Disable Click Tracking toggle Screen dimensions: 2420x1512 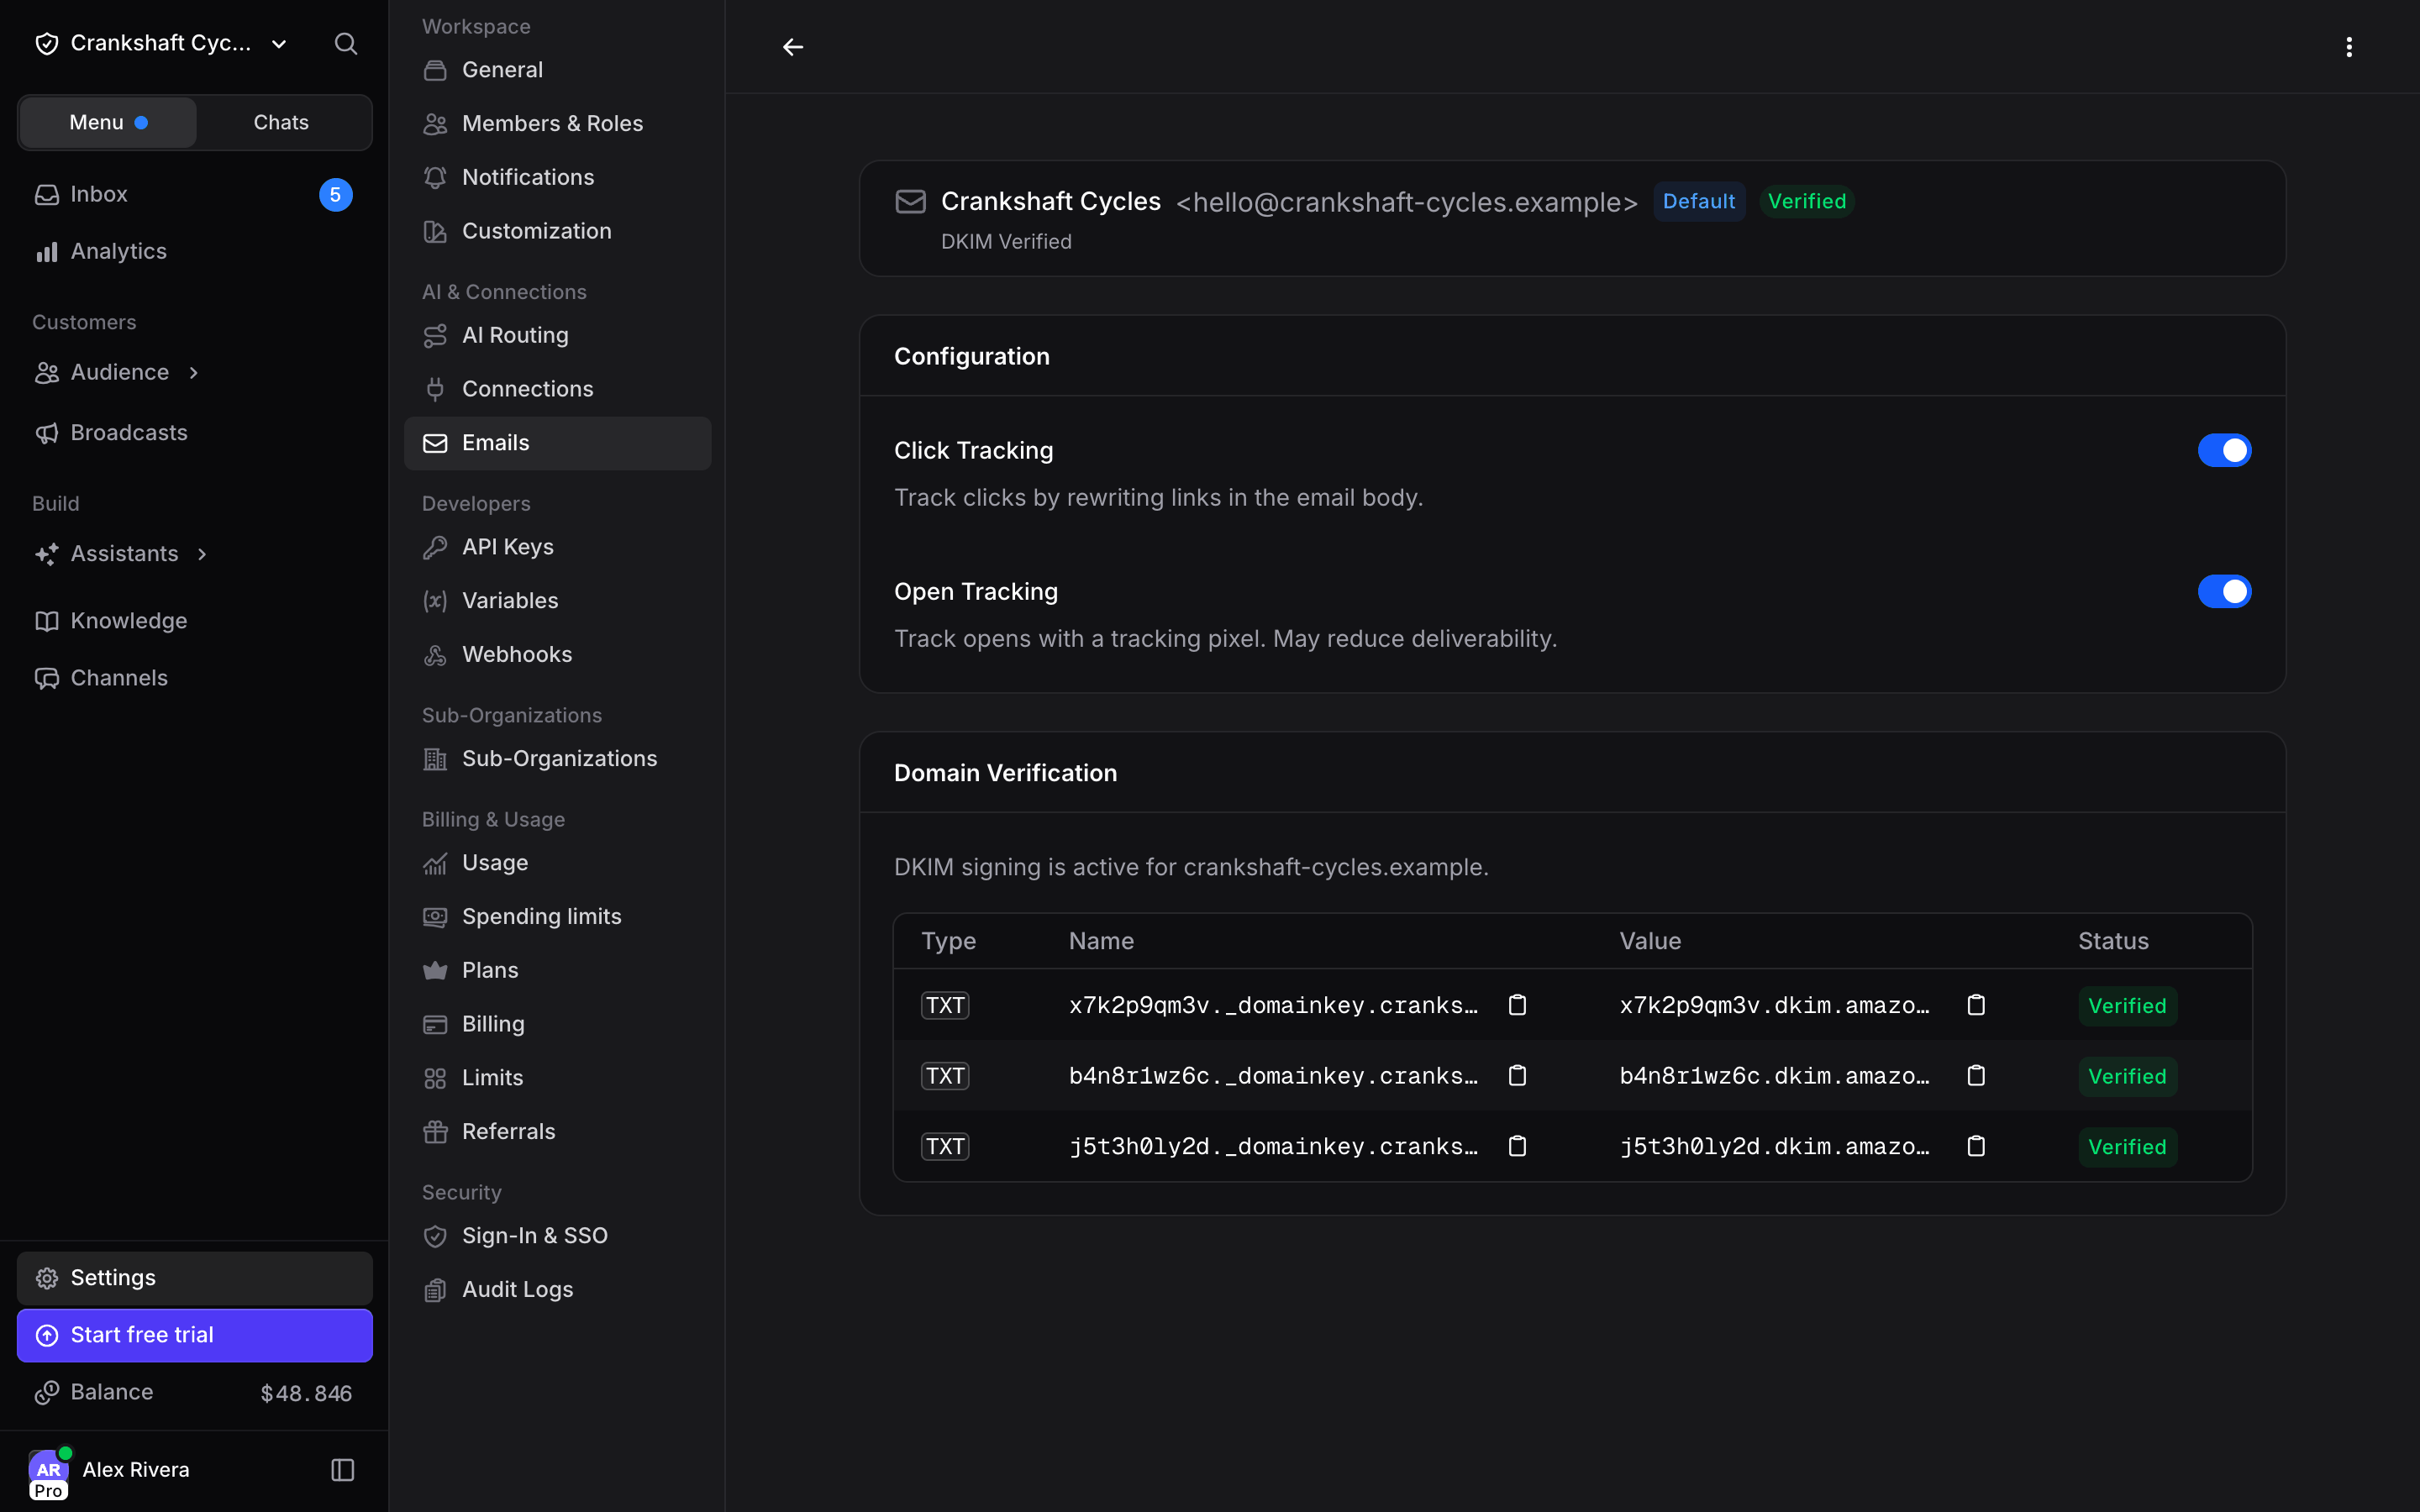point(2224,450)
